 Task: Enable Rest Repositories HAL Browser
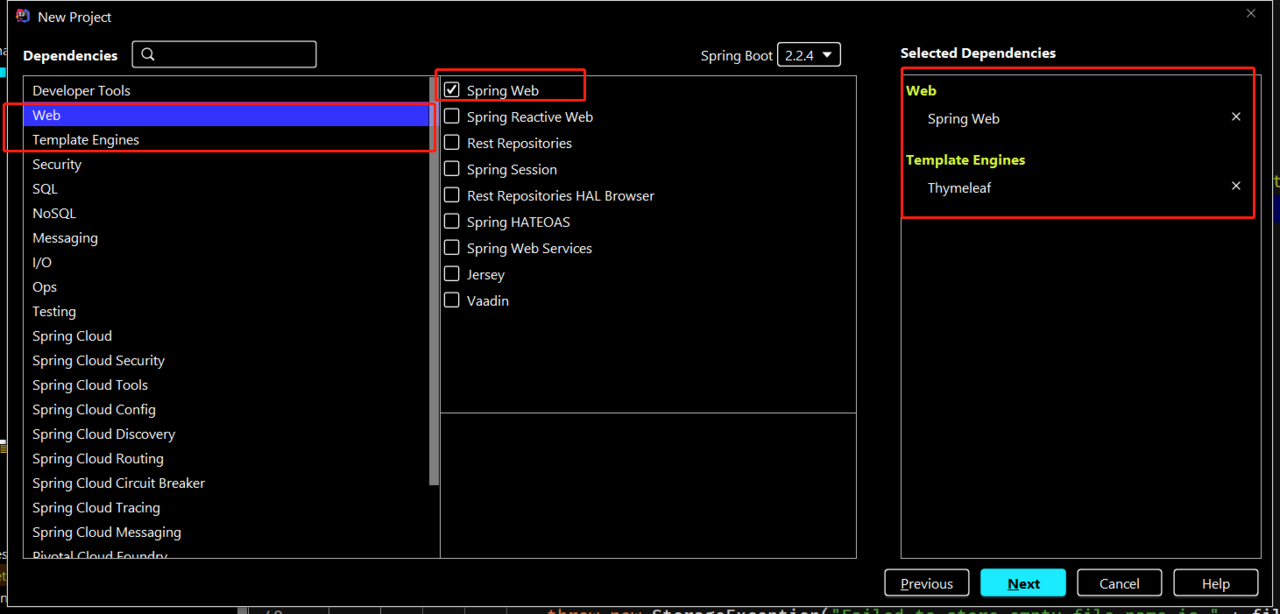(452, 195)
